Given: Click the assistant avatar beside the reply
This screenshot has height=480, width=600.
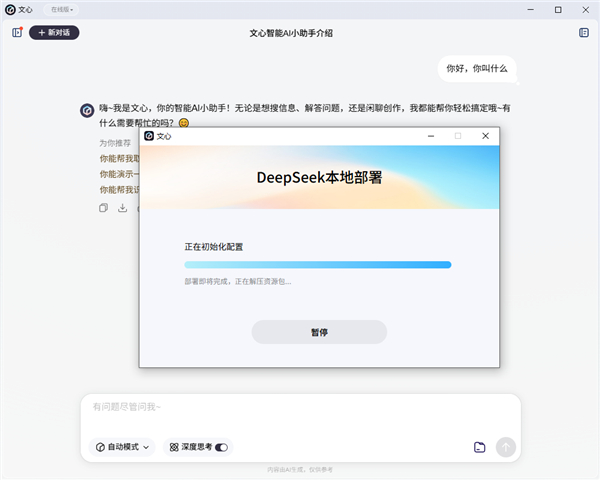Looking at the screenshot, I should (87, 110).
